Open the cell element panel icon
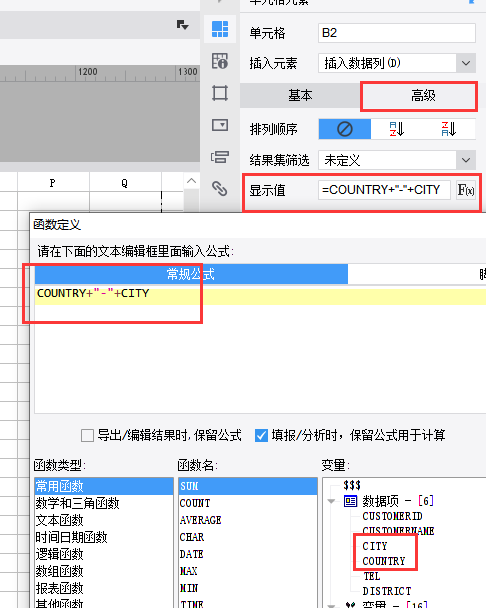This screenshot has height=608, width=486. tap(220, 29)
